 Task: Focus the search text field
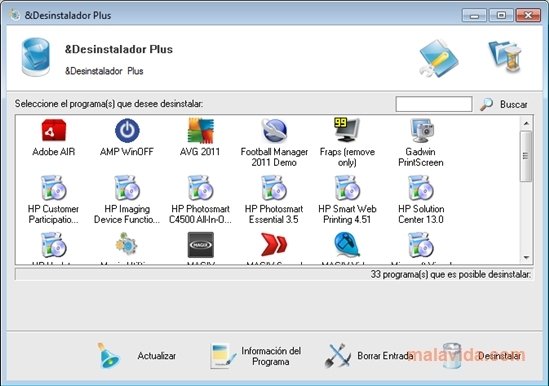point(434,104)
